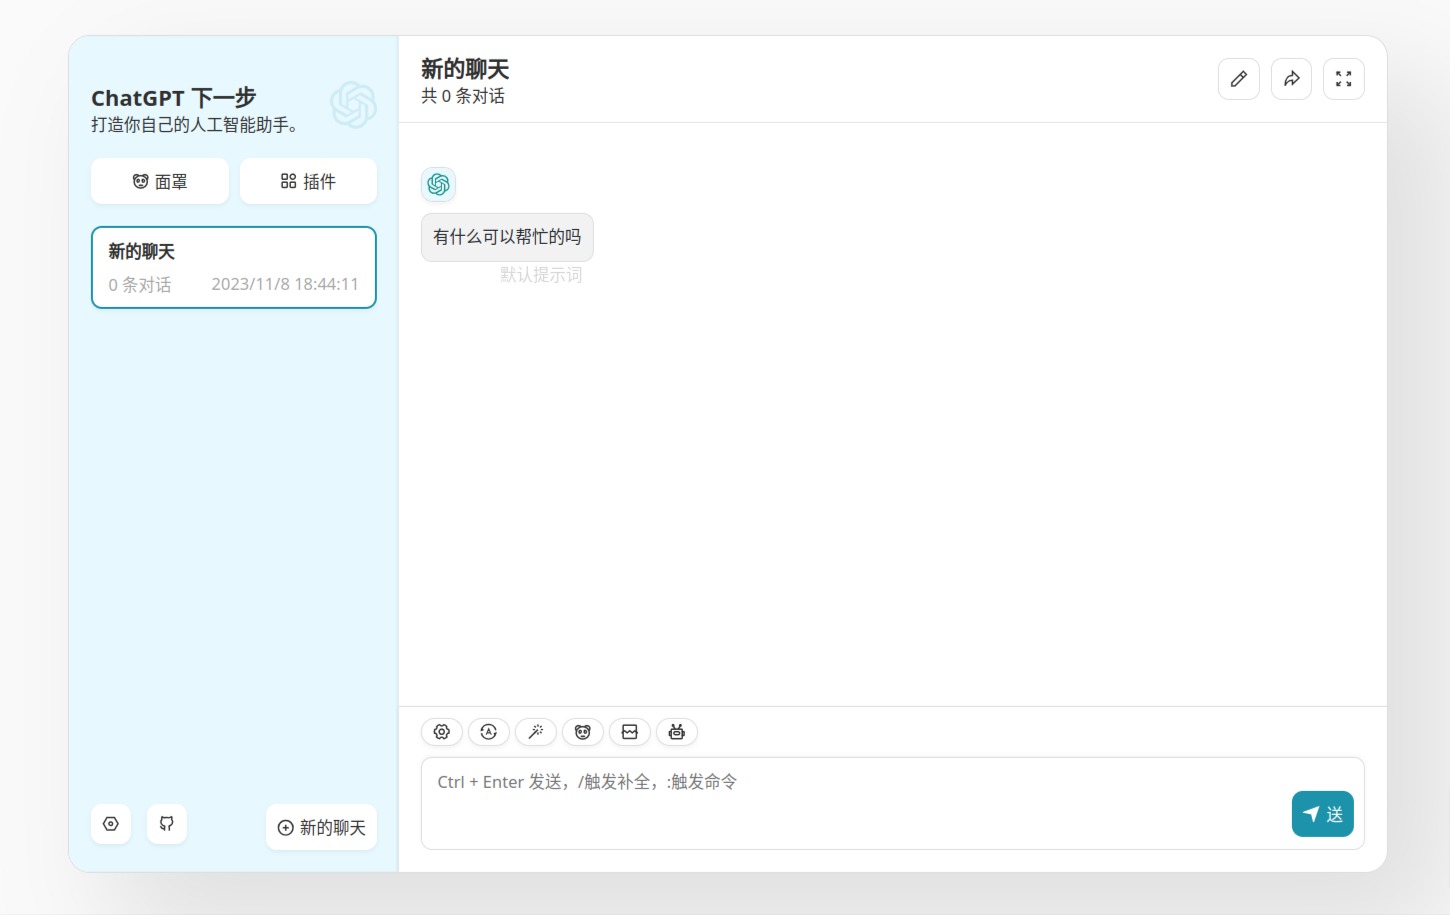The width and height of the screenshot is (1450, 915).
Task: Click the ChatGPT 下一步 sidebar title
Action: 174,98
